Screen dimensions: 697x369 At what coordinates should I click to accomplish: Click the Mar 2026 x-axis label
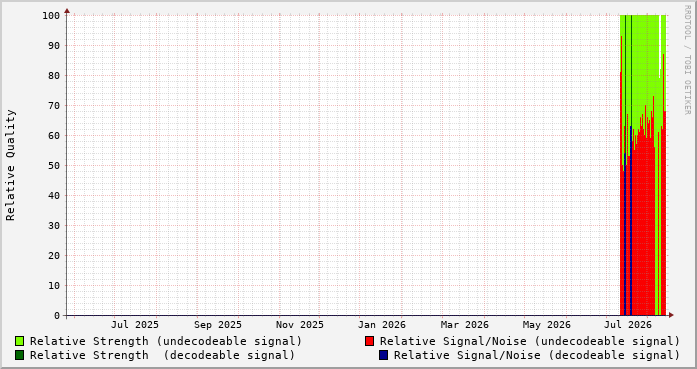[x=465, y=325]
